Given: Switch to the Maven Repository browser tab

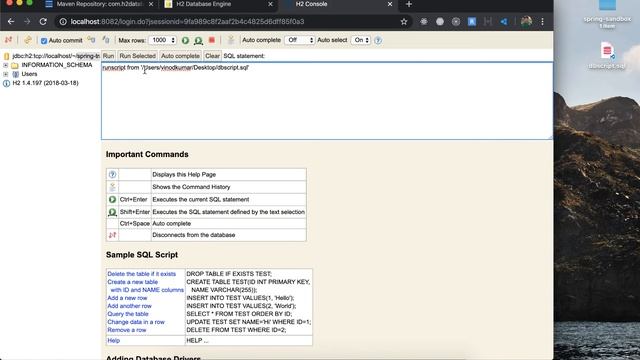Looking at the screenshot, I should [x=99, y=4].
